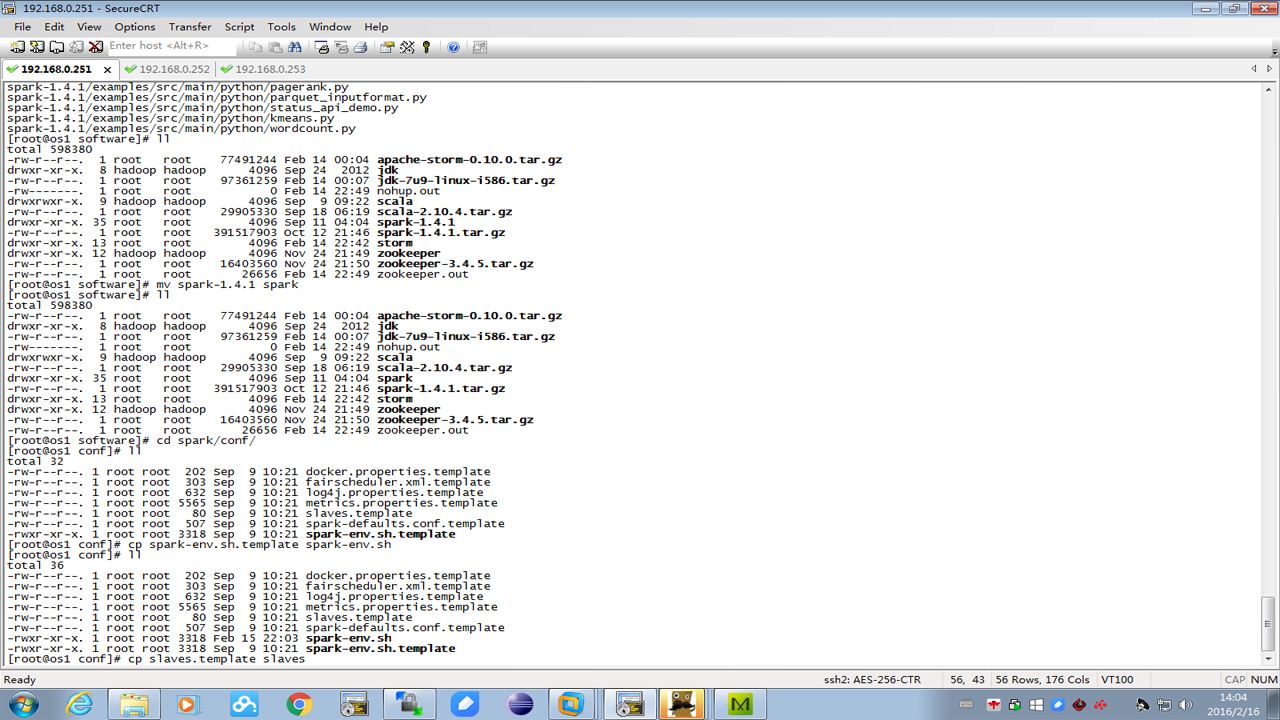Screen dimensions: 1280x720
Task: Click '56 Rows, 176 Cols' status text
Action: click(x=1042, y=680)
